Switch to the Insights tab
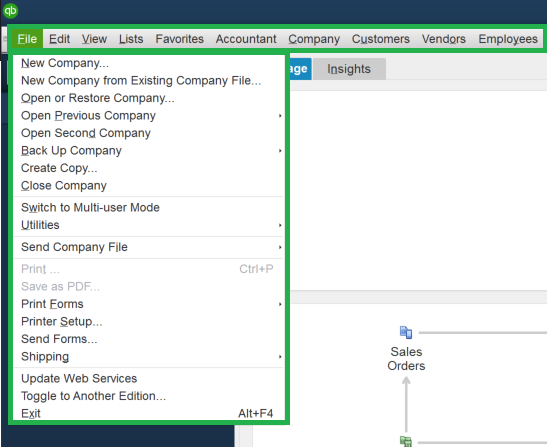 coord(349,69)
